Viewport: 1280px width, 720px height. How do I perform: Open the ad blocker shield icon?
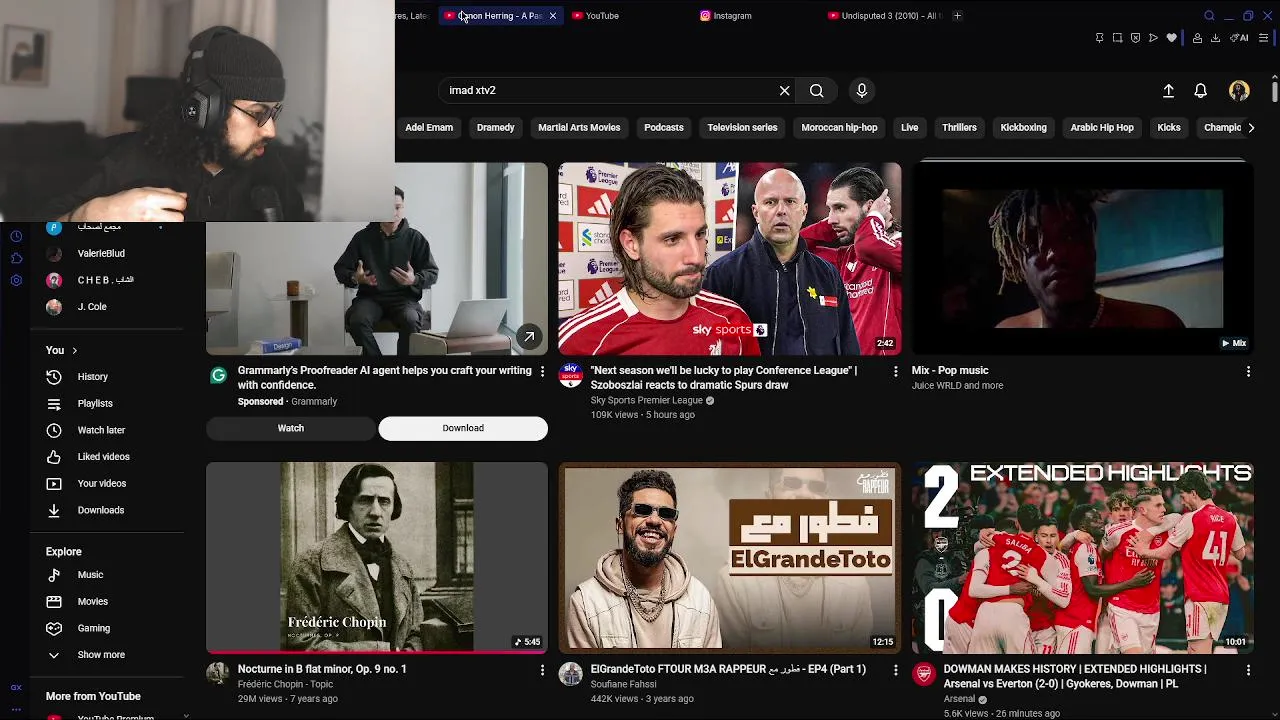click(x=1135, y=38)
